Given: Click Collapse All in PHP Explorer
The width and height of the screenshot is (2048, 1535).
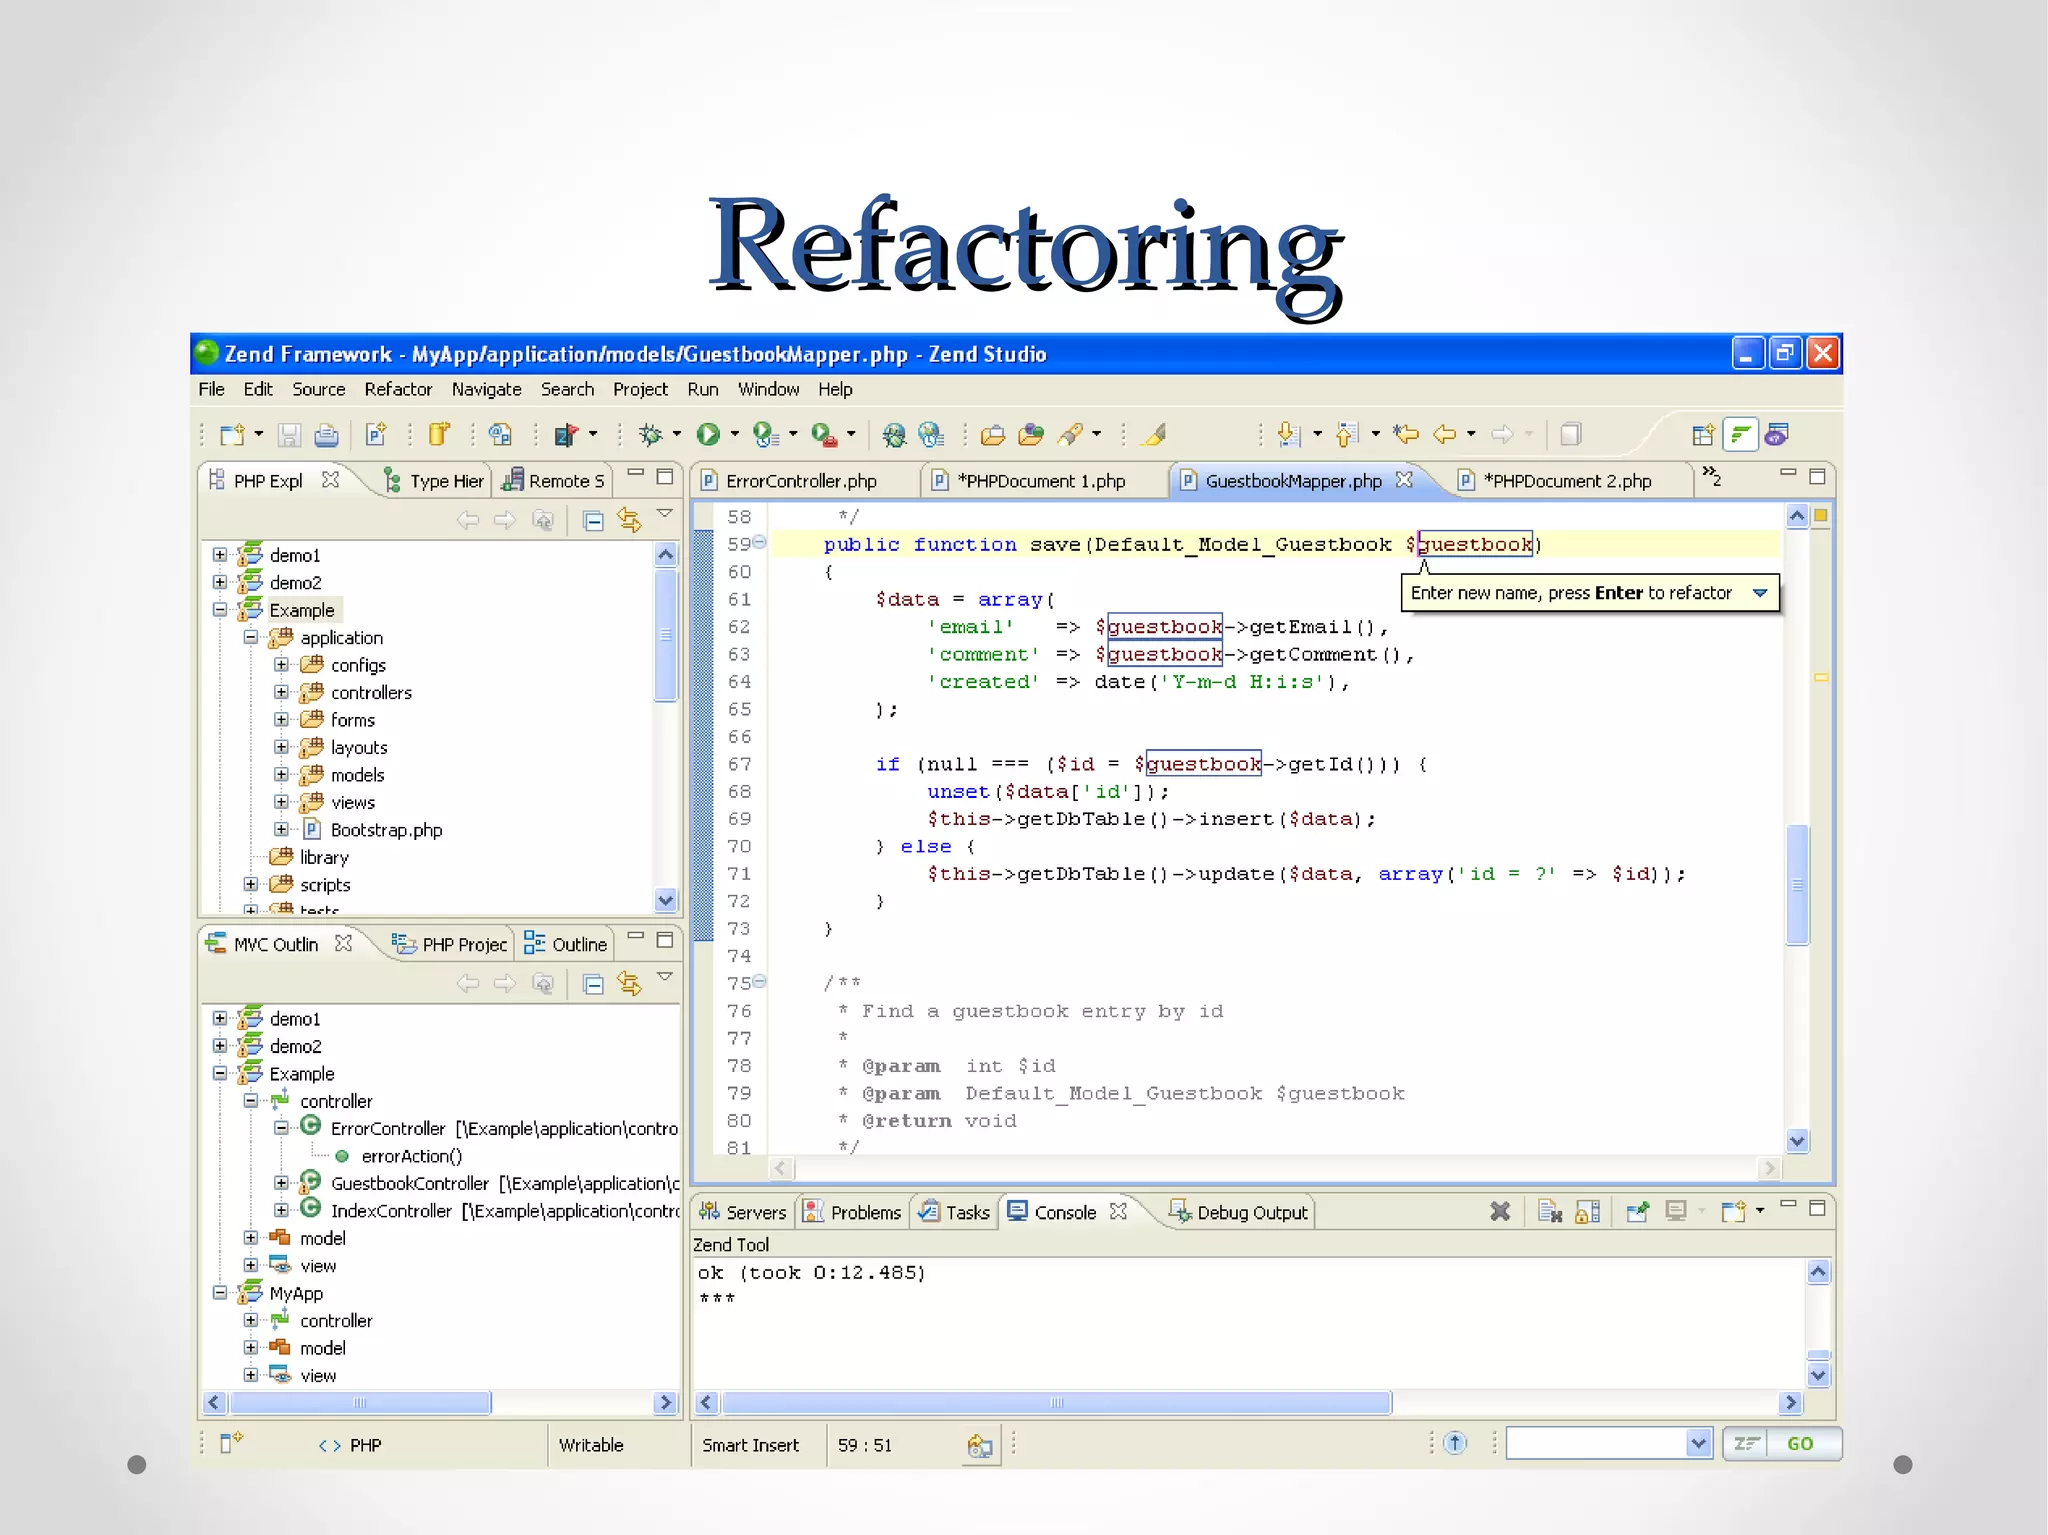Looking at the screenshot, I should (x=593, y=521).
